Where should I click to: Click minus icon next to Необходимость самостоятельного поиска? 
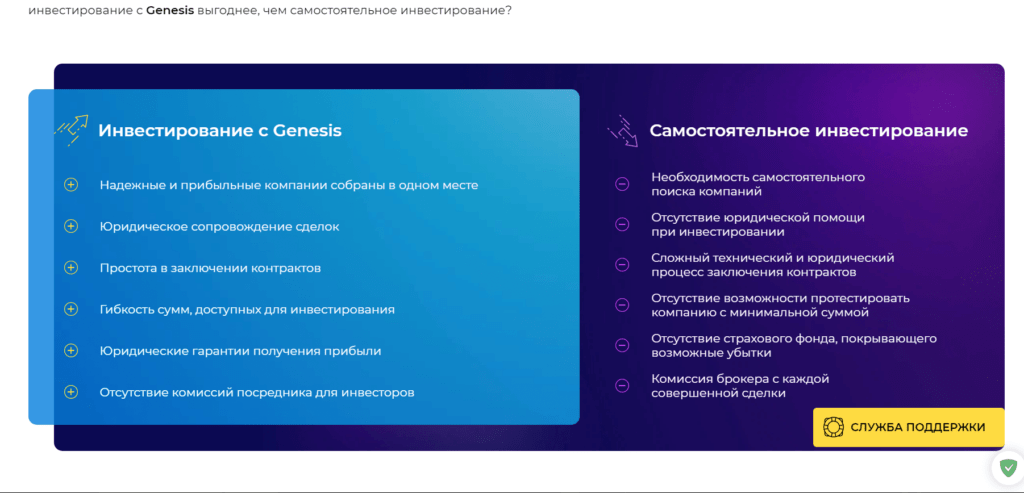click(622, 184)
